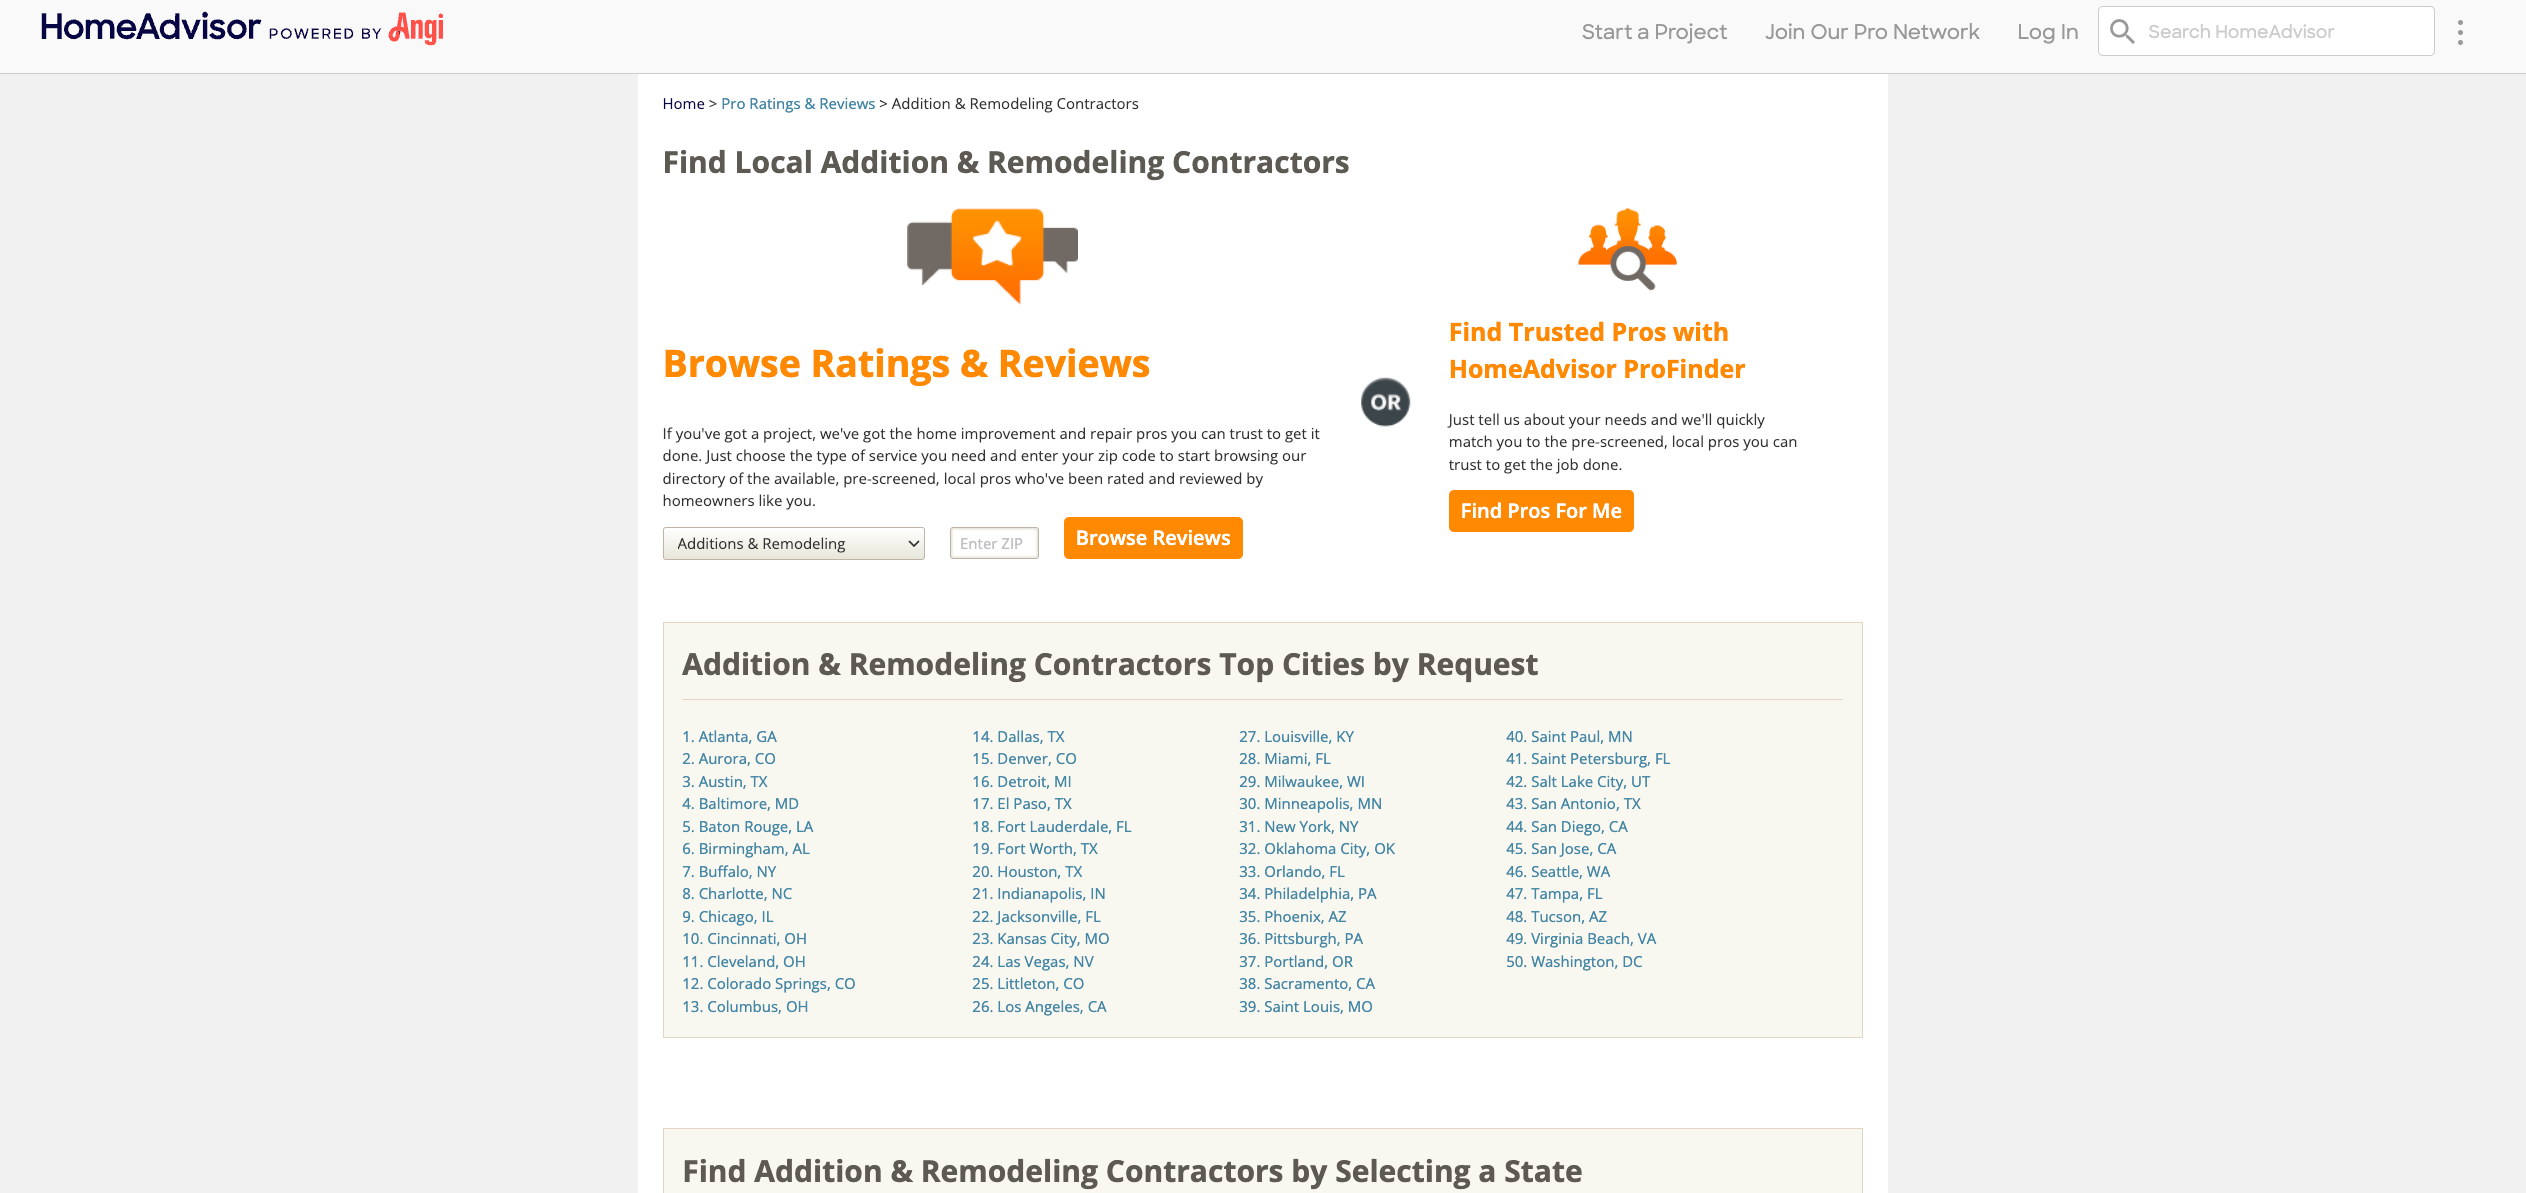This screenshot has height=1193, width=2526.
Task: Open Start a Project menu item
Action: click(x=1653, y=32)
